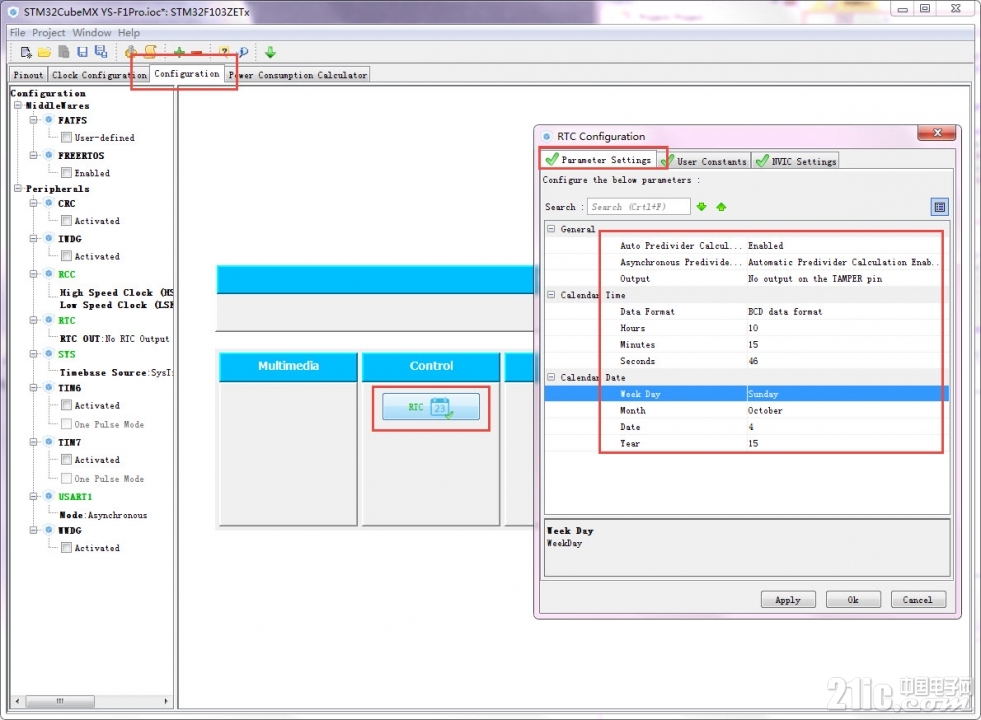Collapse the MiddleWares tree node
This screenshot has height=720, width=981.
(x=18, y=105)
